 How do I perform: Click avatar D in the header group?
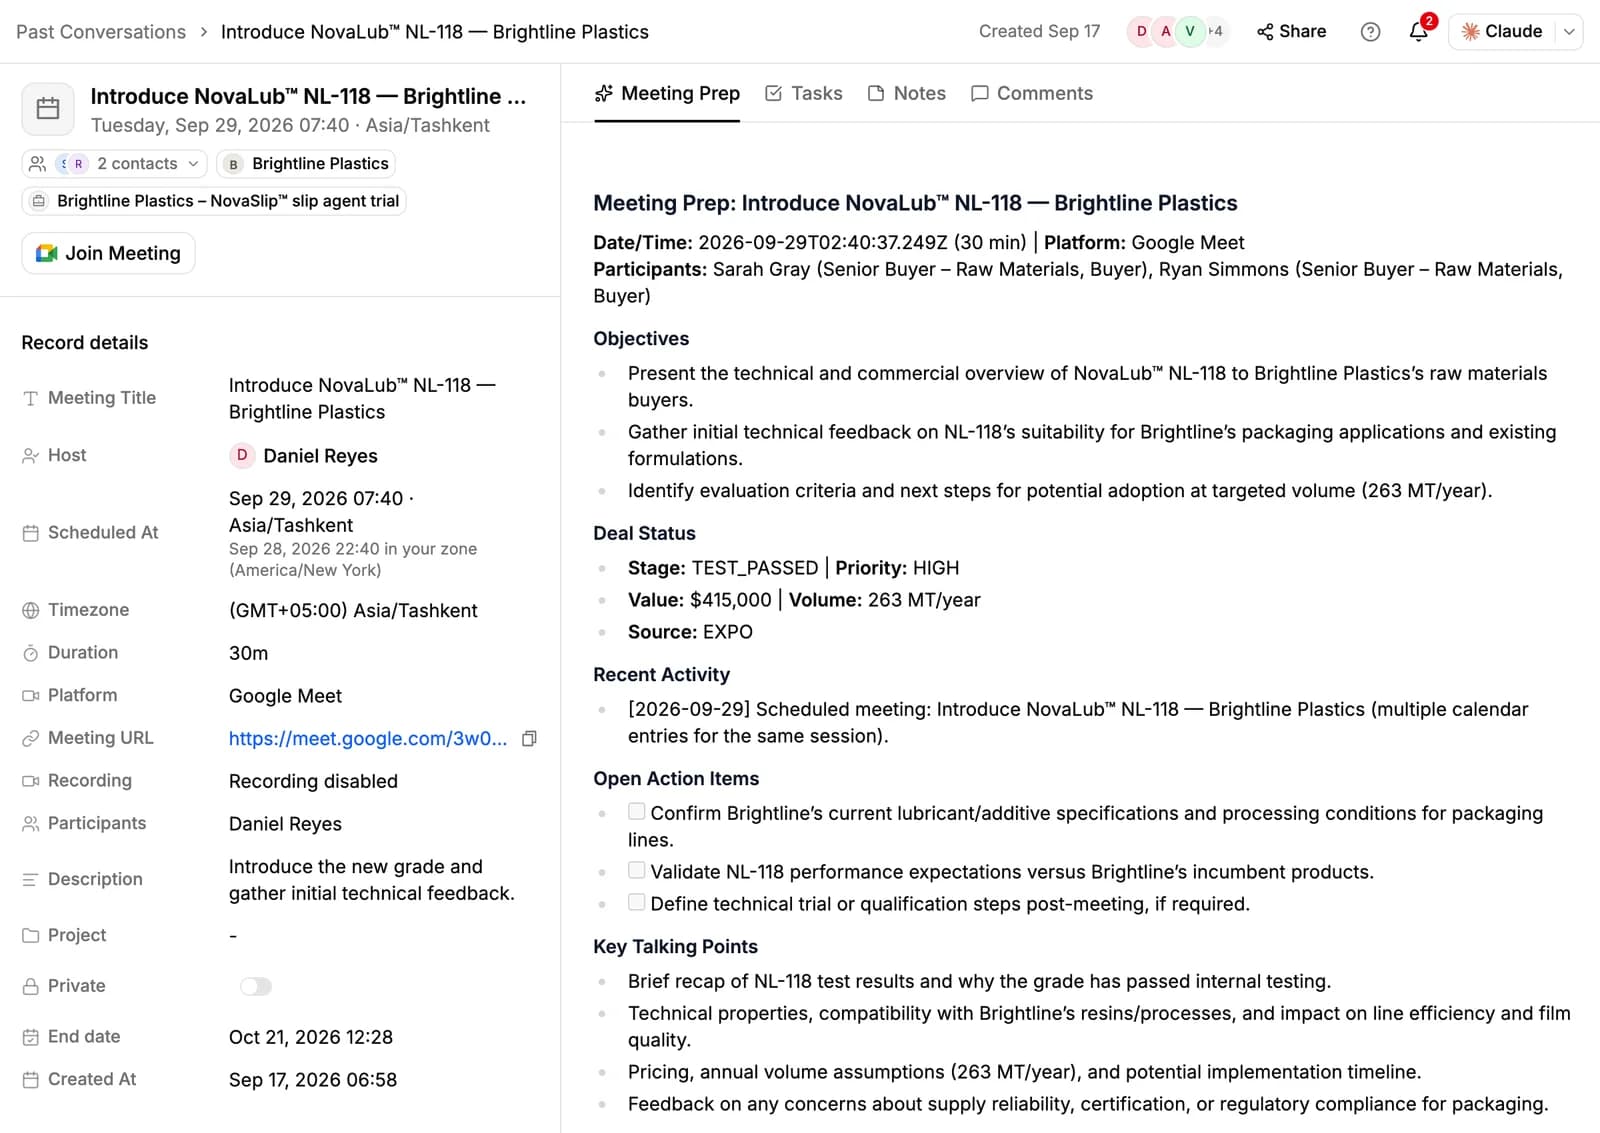click(1141, 32)
